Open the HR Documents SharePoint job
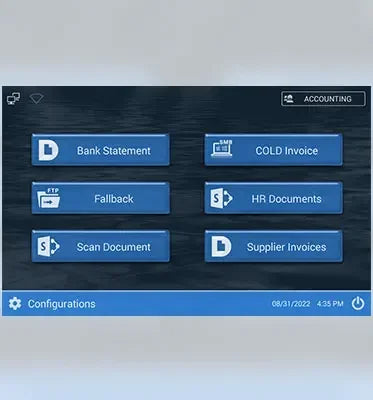Screen dimensions: 373x400 (x=273, y=198)
